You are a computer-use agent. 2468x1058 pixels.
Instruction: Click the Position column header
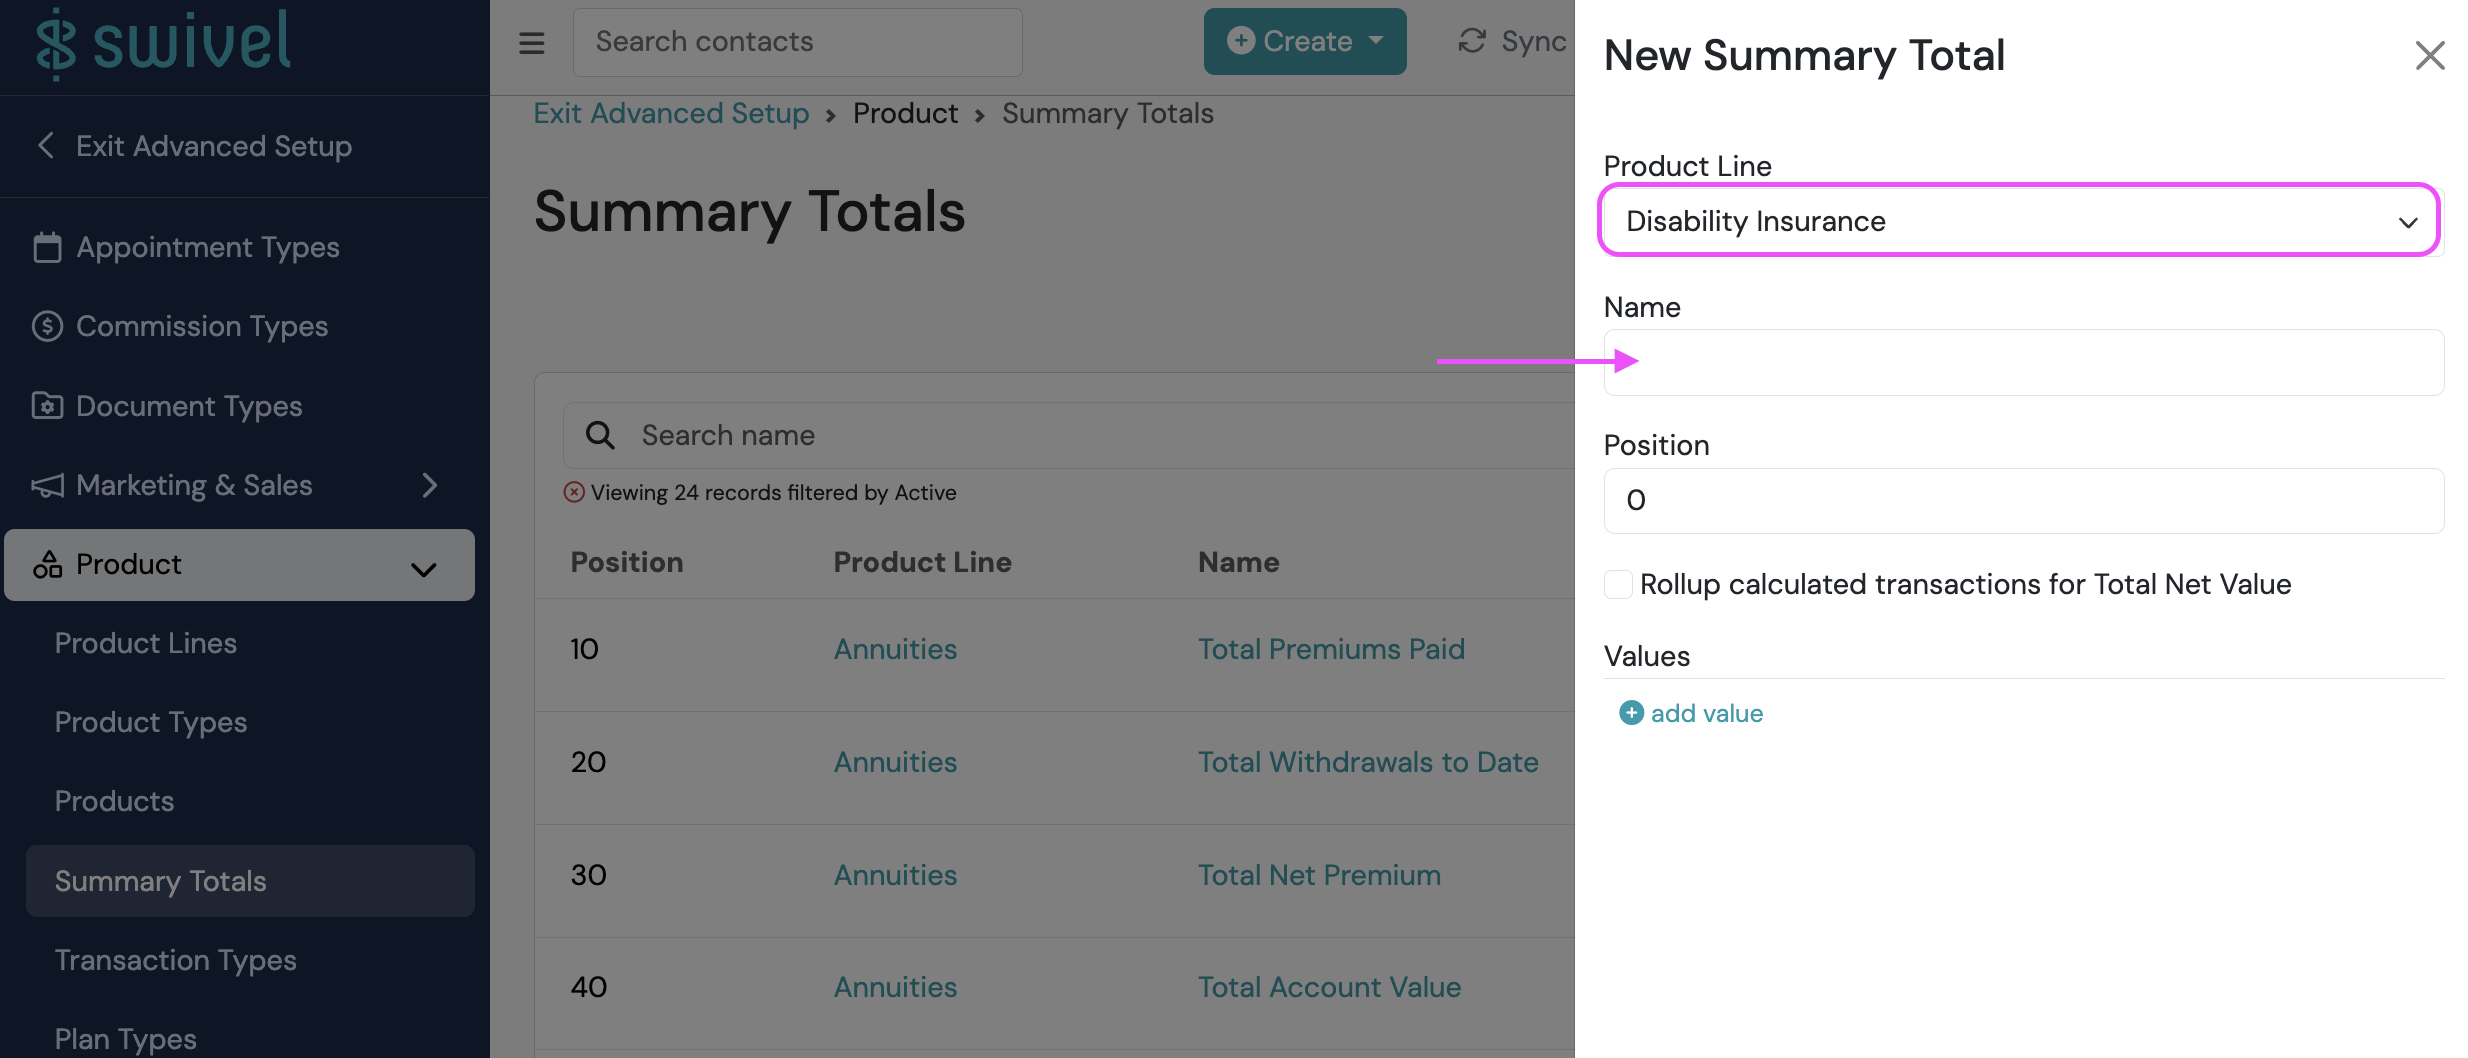pyautogui.click(x=626, y=562)
